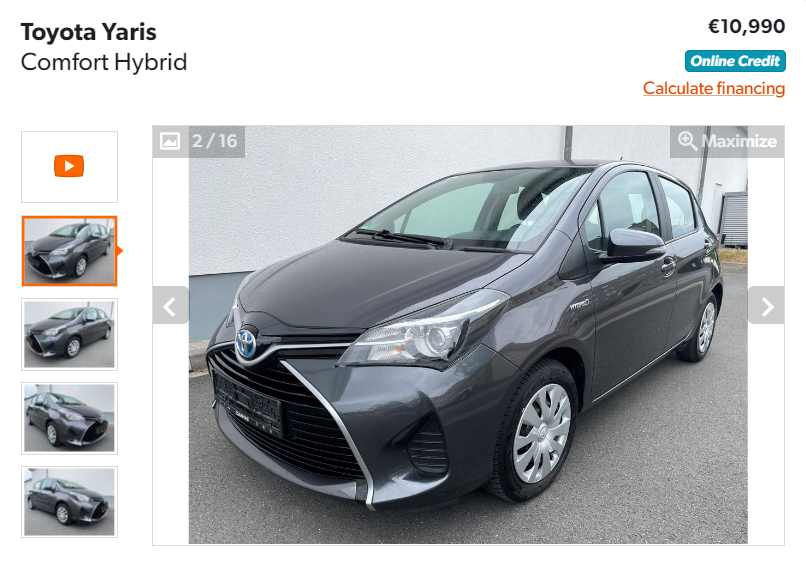Click the white video thumbnail box

tap(69, 167)
